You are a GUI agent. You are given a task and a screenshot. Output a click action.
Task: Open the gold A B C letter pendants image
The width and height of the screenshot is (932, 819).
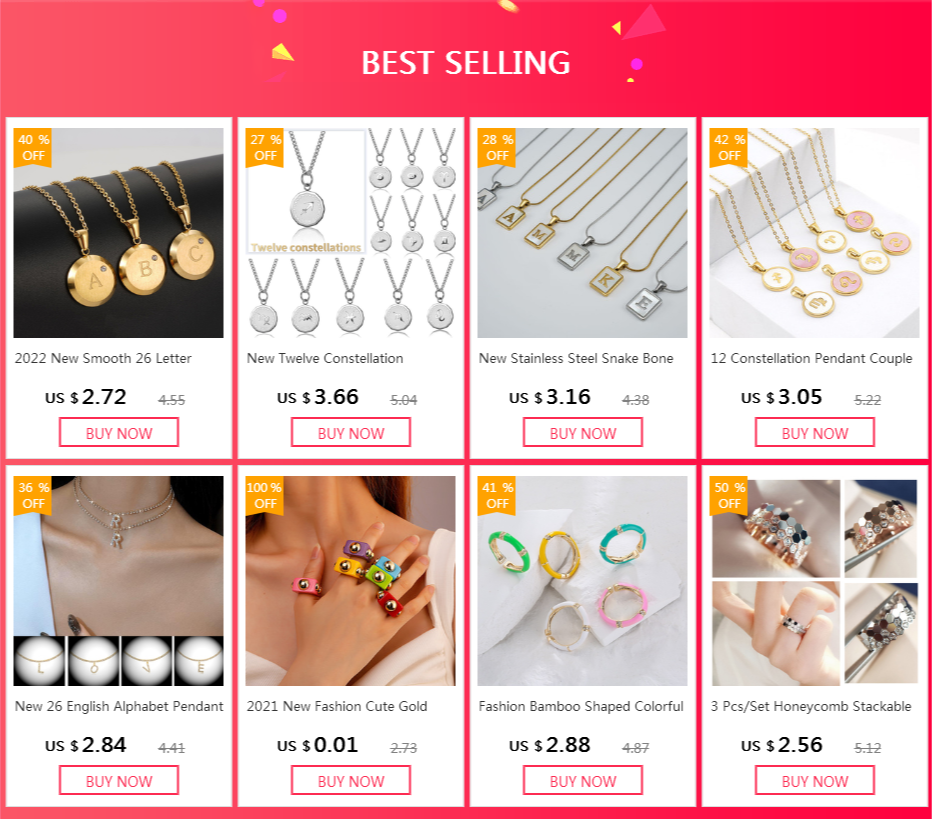(x=119, y=233)
